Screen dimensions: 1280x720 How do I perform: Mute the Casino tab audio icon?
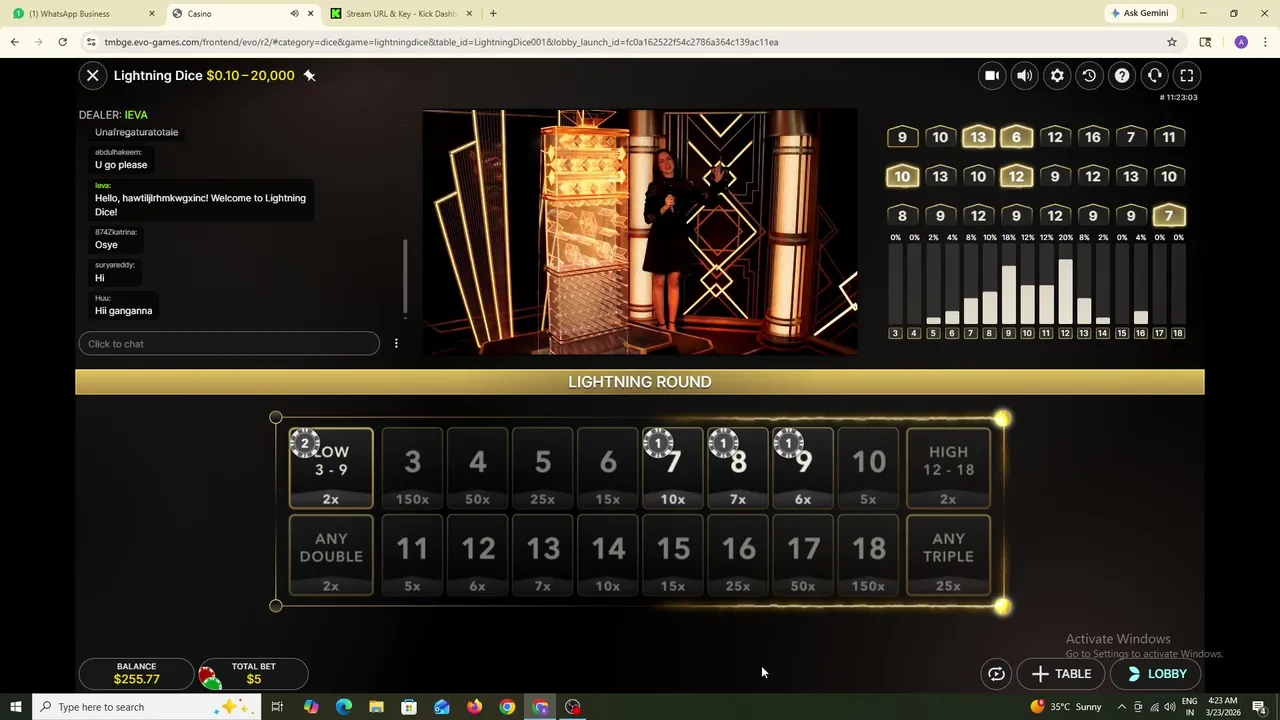(294, 14)
